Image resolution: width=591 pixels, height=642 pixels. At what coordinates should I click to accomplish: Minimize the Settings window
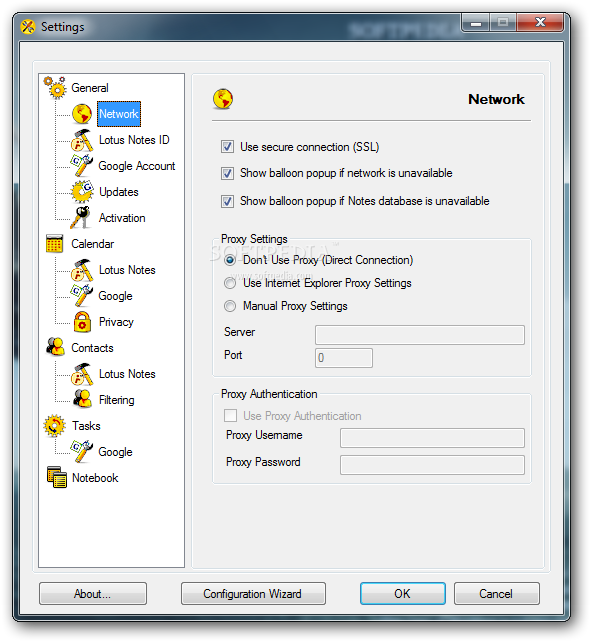click(x=476, y=23)
